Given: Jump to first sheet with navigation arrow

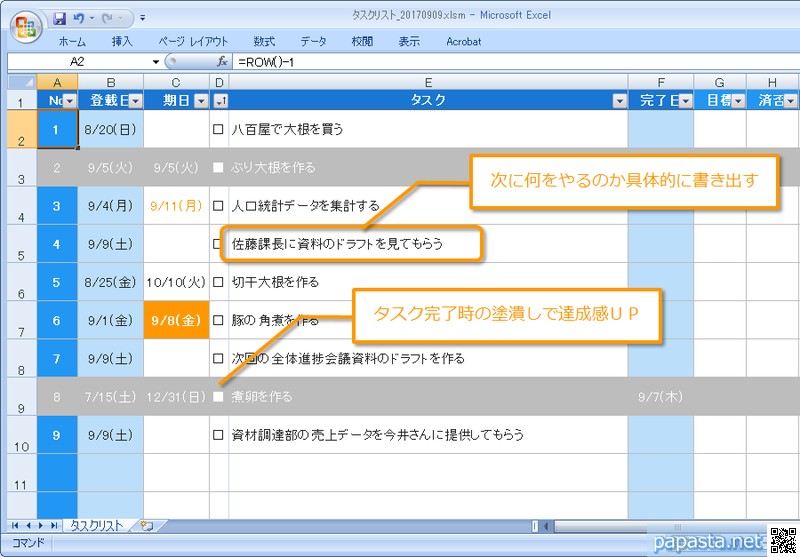Looking at the screenshot, I should [x=14, y=525].
